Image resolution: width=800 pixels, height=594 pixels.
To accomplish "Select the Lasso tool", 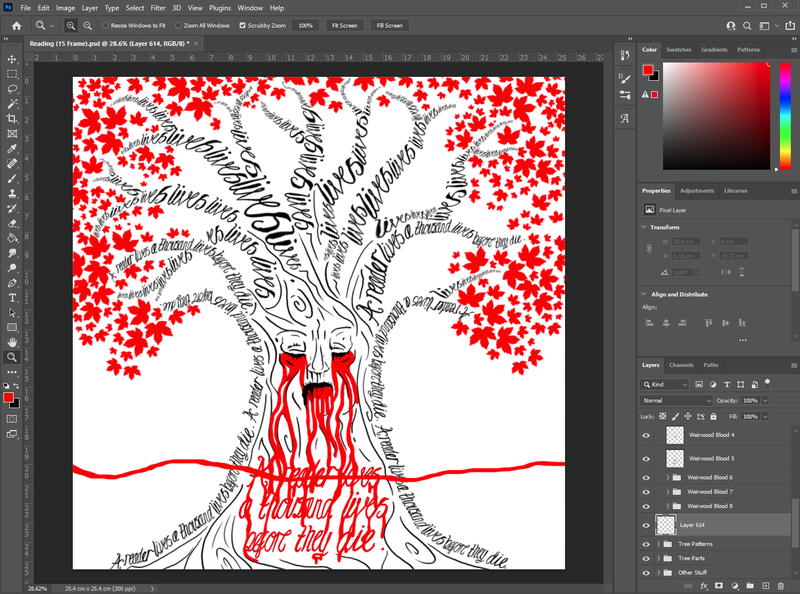I will (x=13, y=88).
